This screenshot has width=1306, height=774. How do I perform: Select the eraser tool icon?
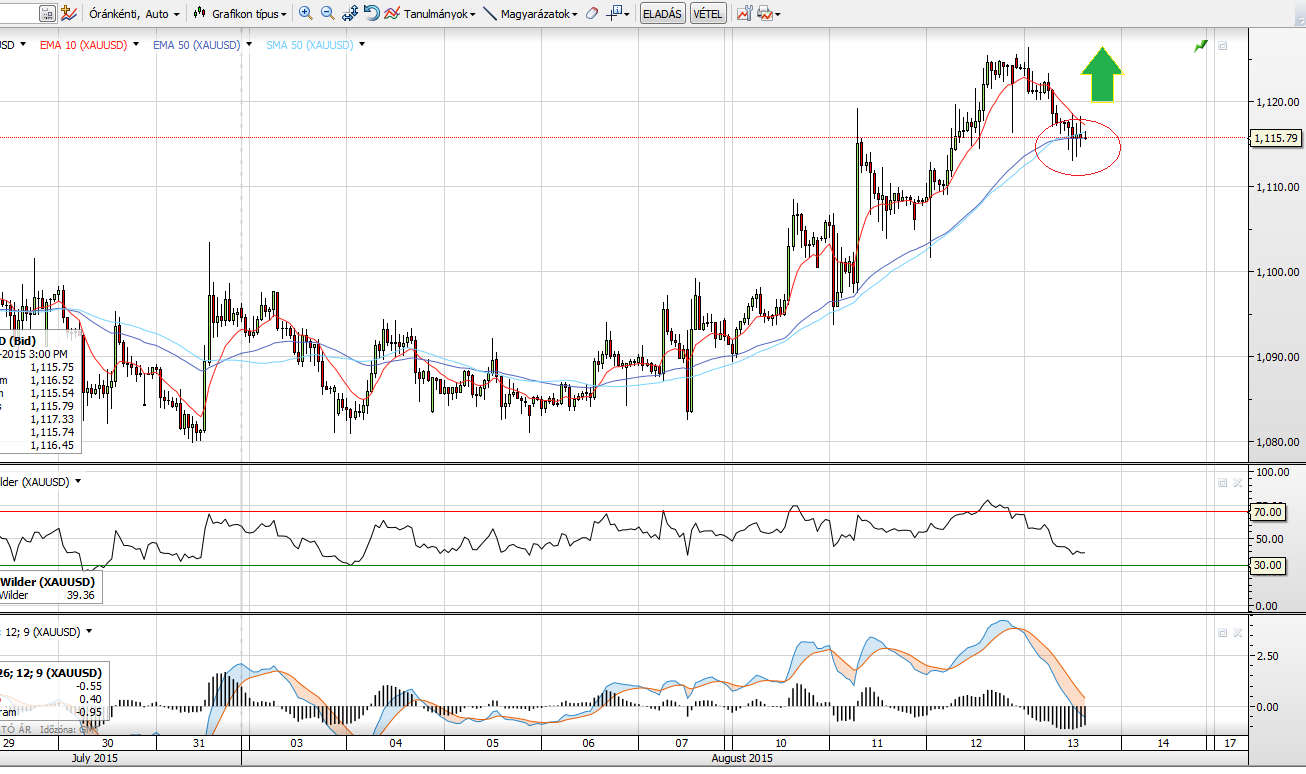point(592,14)
